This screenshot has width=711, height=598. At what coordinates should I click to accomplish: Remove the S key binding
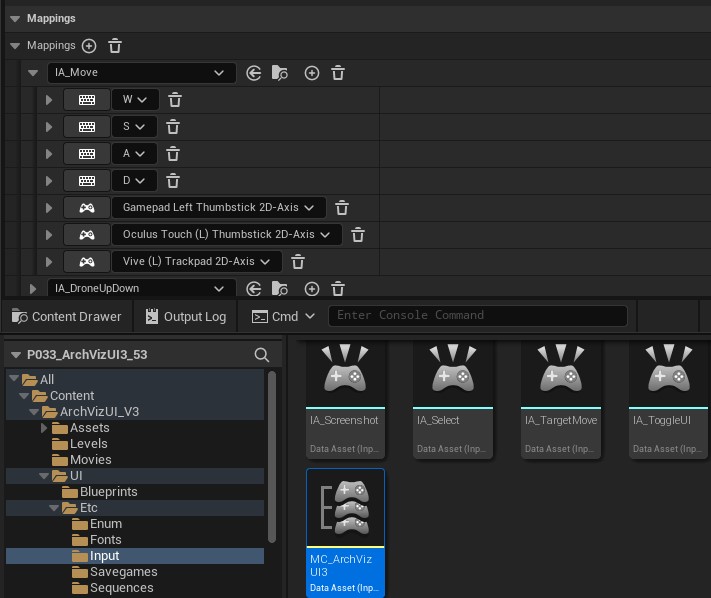(173, 127)
